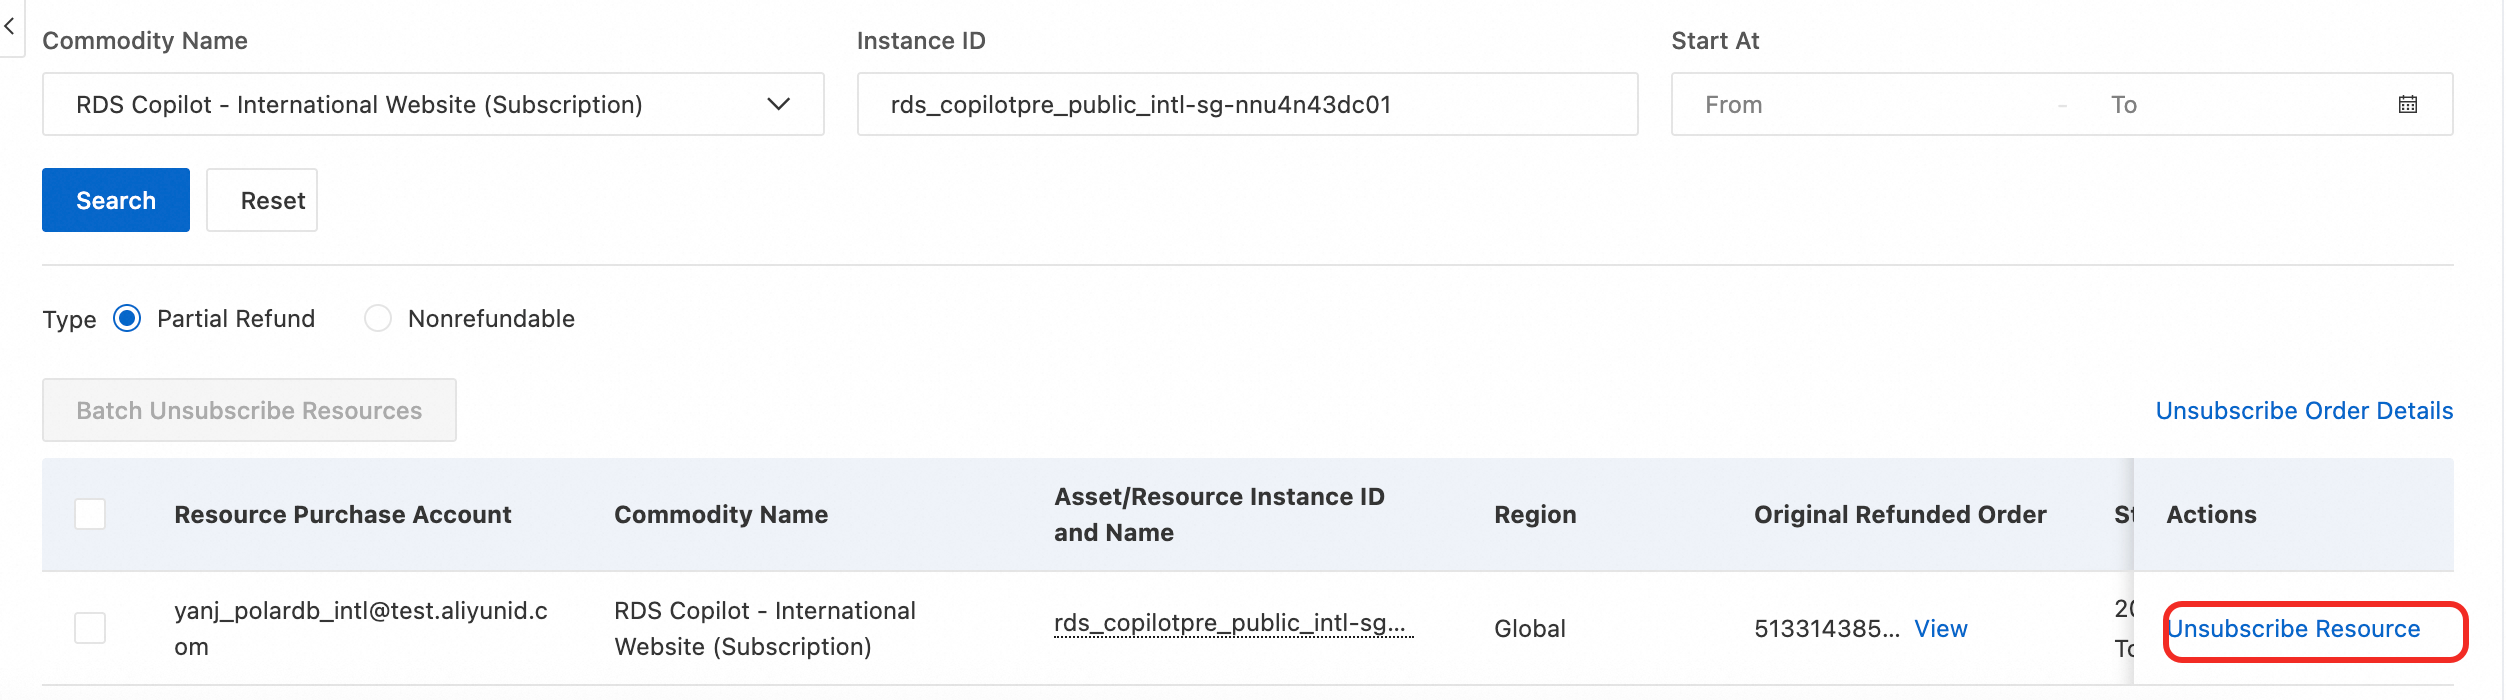The height and width of the screenshot is (700, 2506).
Task: Click the rds_copilotpre instance ID link in table
Action: tap(1232, 623)
